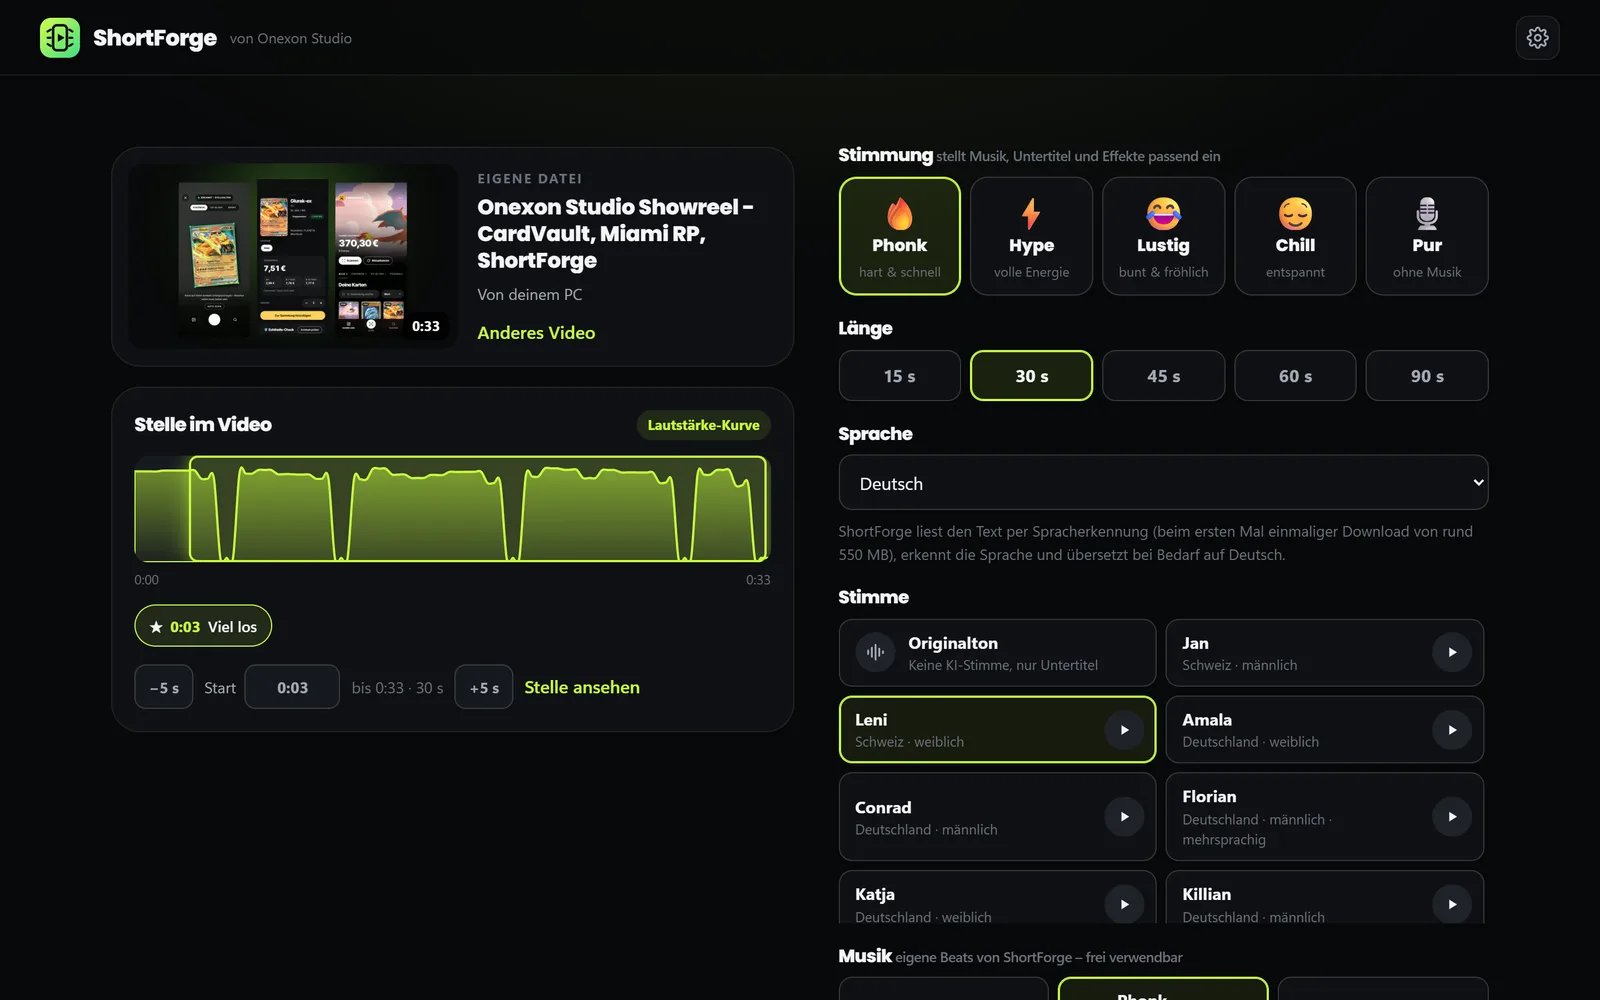Click the video title Onexon Studio Showreel
1600x1000 pixels.
[616, 233]
